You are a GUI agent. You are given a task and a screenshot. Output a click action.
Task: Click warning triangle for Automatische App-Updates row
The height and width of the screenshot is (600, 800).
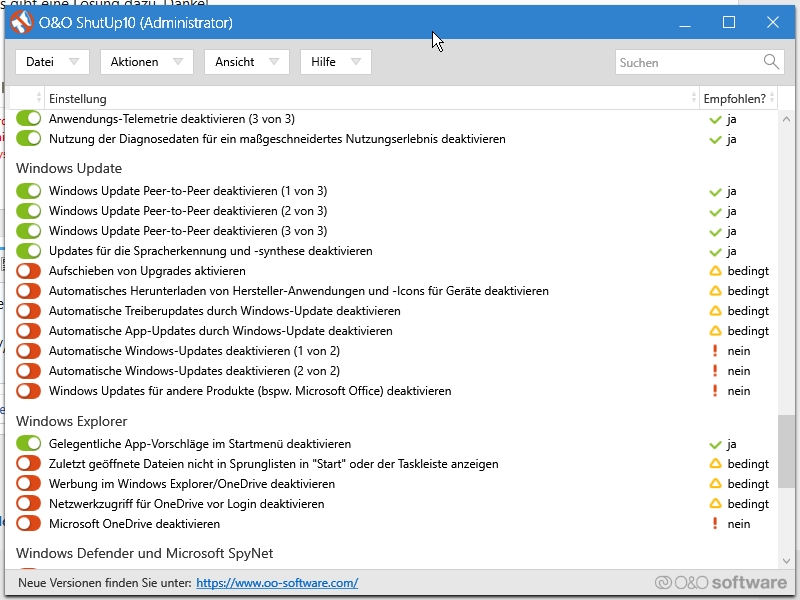tap(715, 331)
